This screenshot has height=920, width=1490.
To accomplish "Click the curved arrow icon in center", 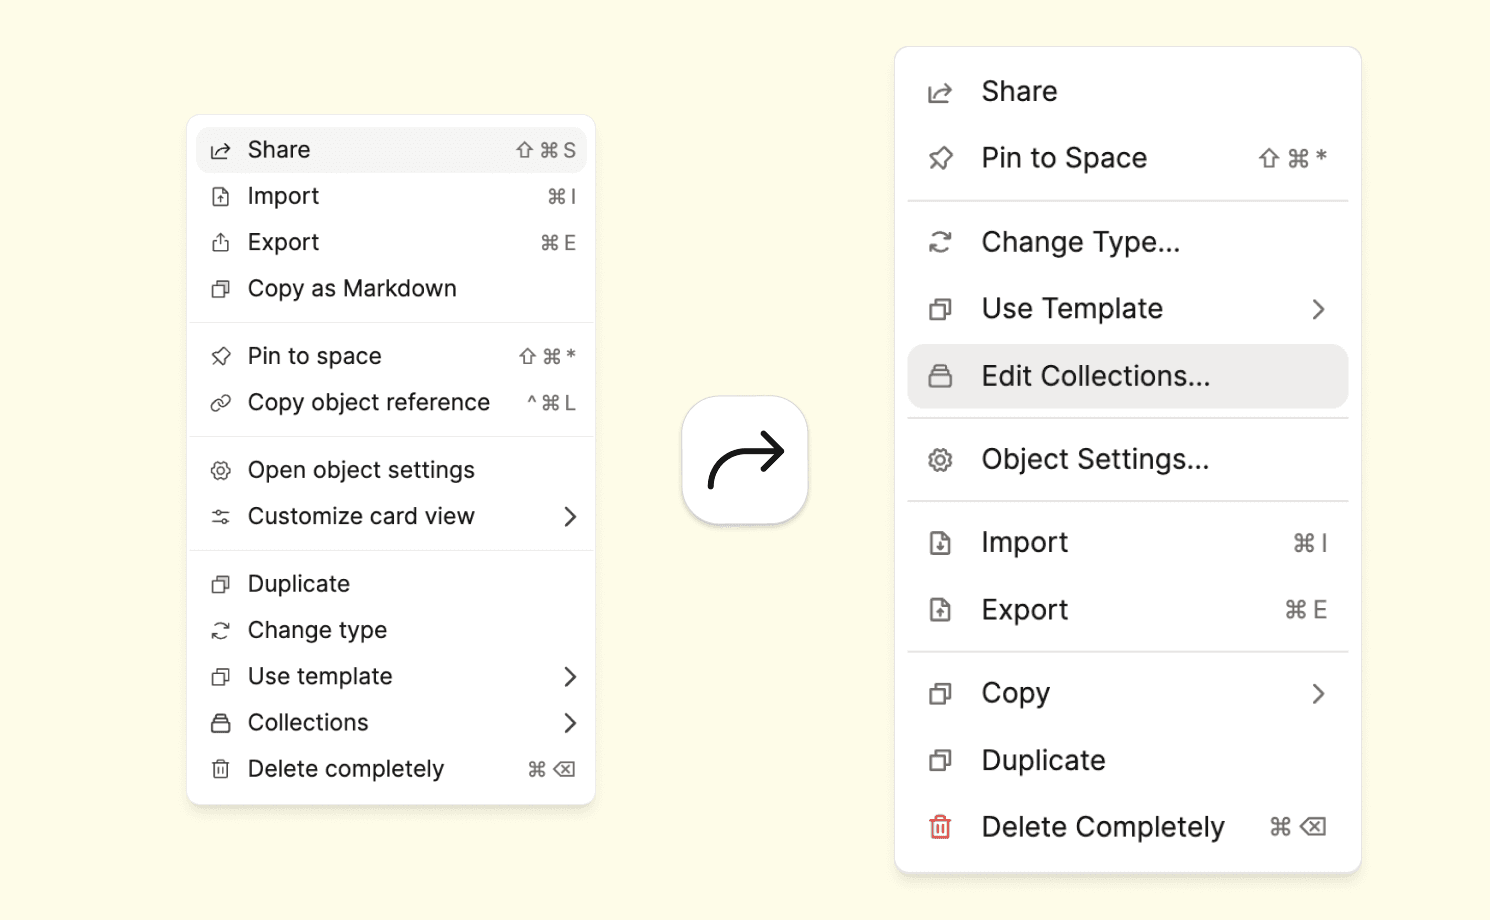I will pos(745,460).
